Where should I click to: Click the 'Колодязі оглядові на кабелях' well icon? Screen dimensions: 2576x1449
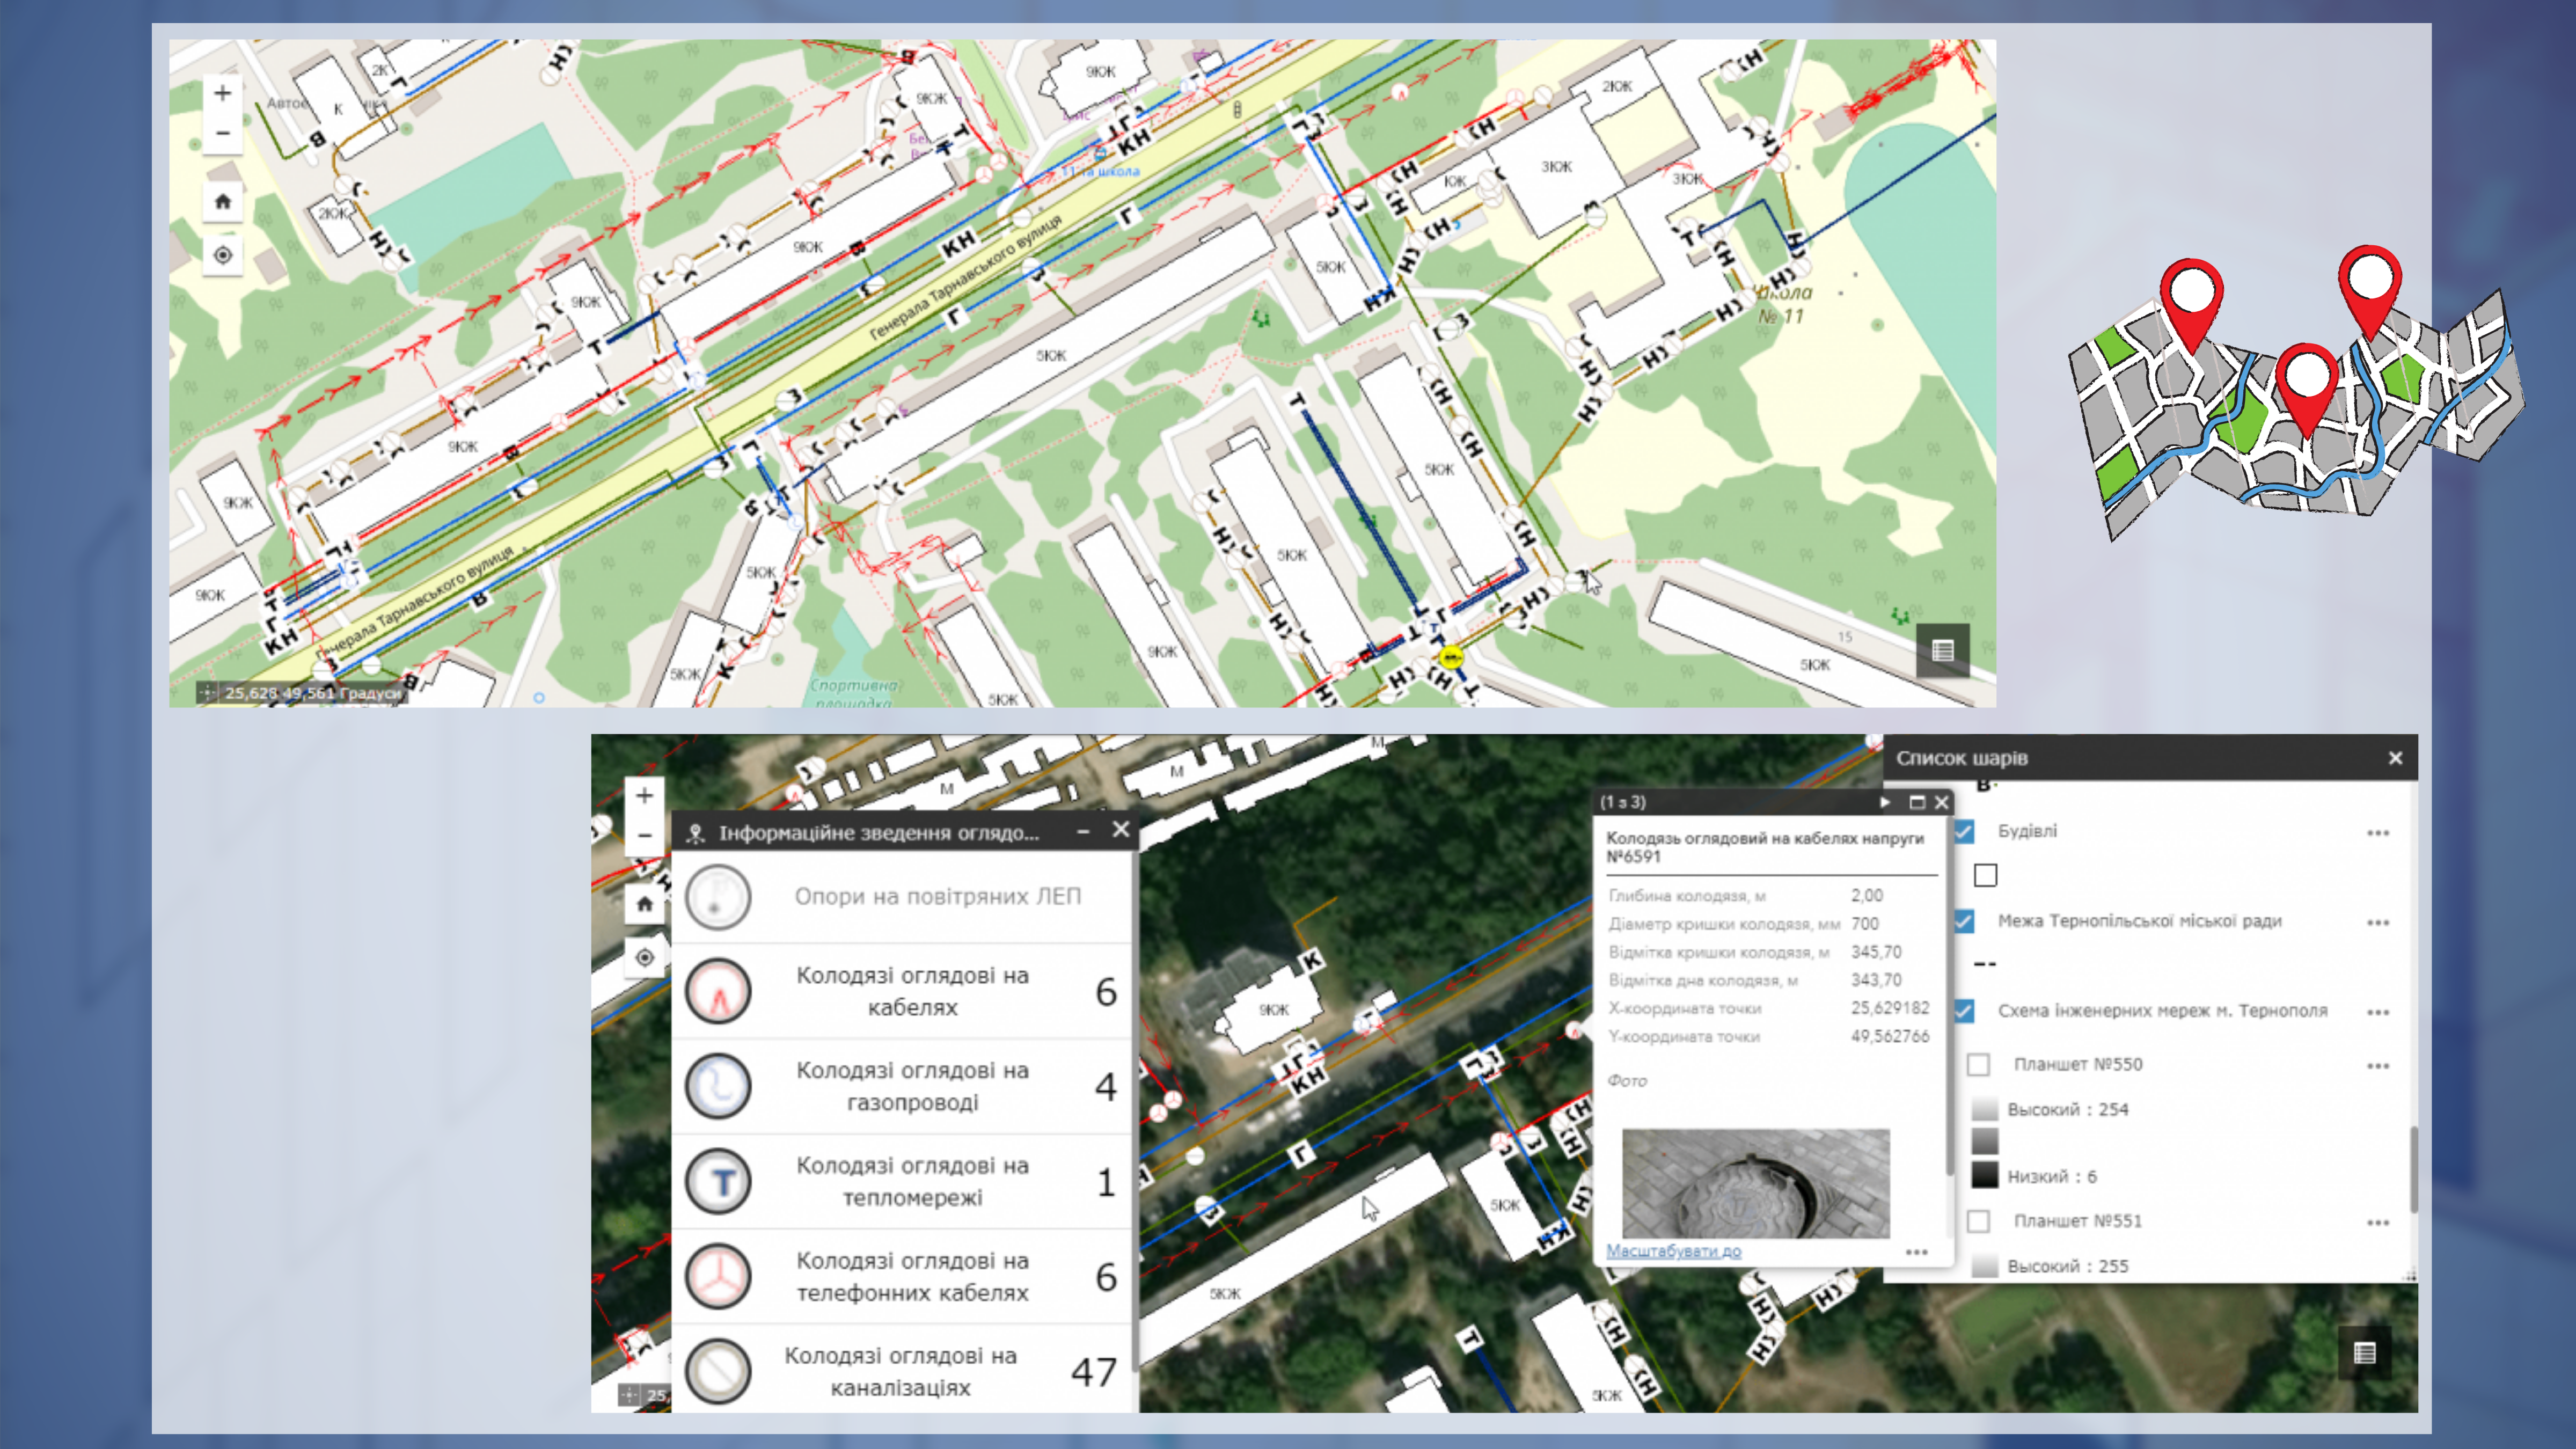click(x=718, y=991)
